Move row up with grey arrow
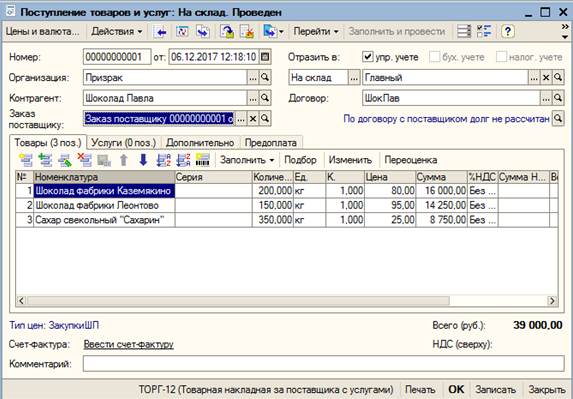The height and width of the screenshot is (399, 573). (124, 160)
